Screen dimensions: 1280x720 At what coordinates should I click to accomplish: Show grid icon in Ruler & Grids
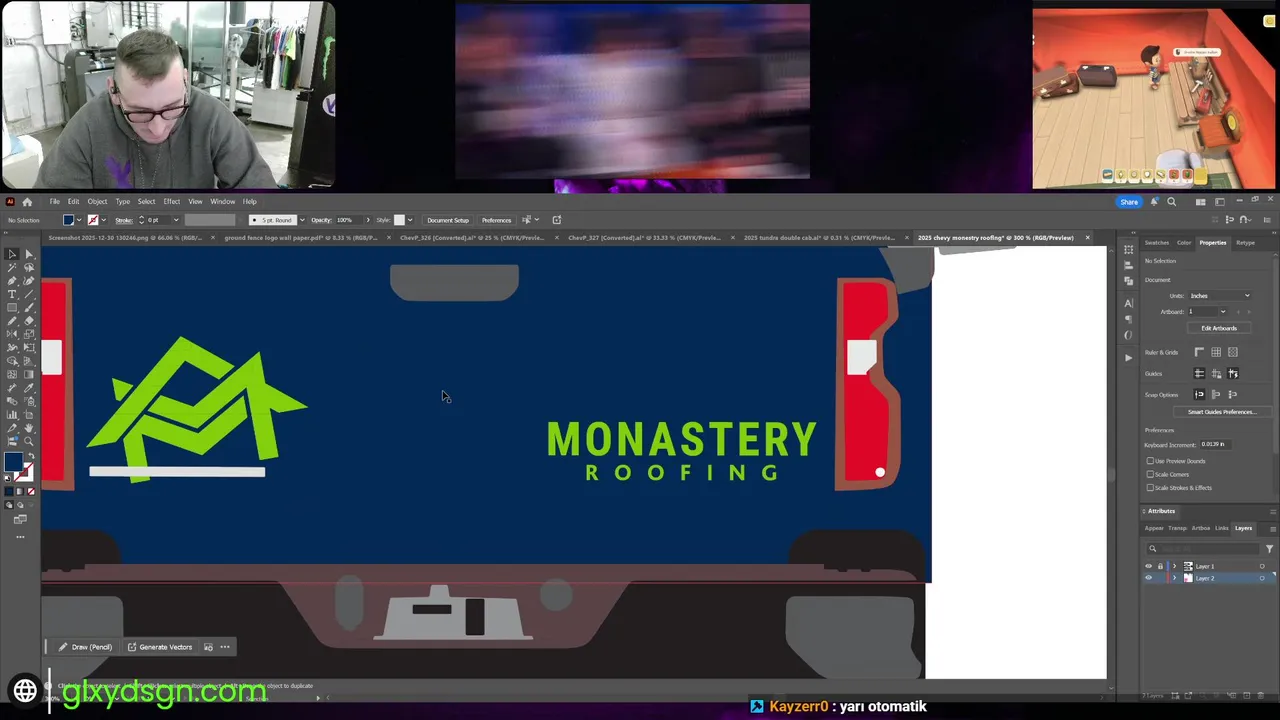[1216, 352]
